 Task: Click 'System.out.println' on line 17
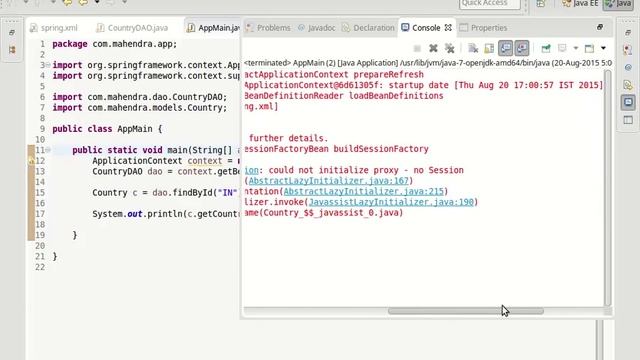tap(166, 213)
